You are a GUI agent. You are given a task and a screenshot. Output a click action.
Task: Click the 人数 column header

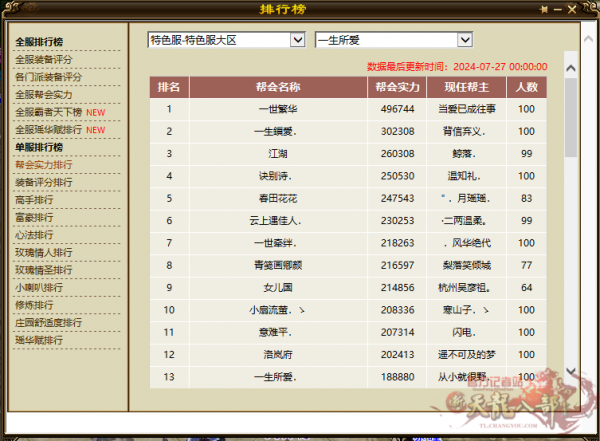click(527, 87)
